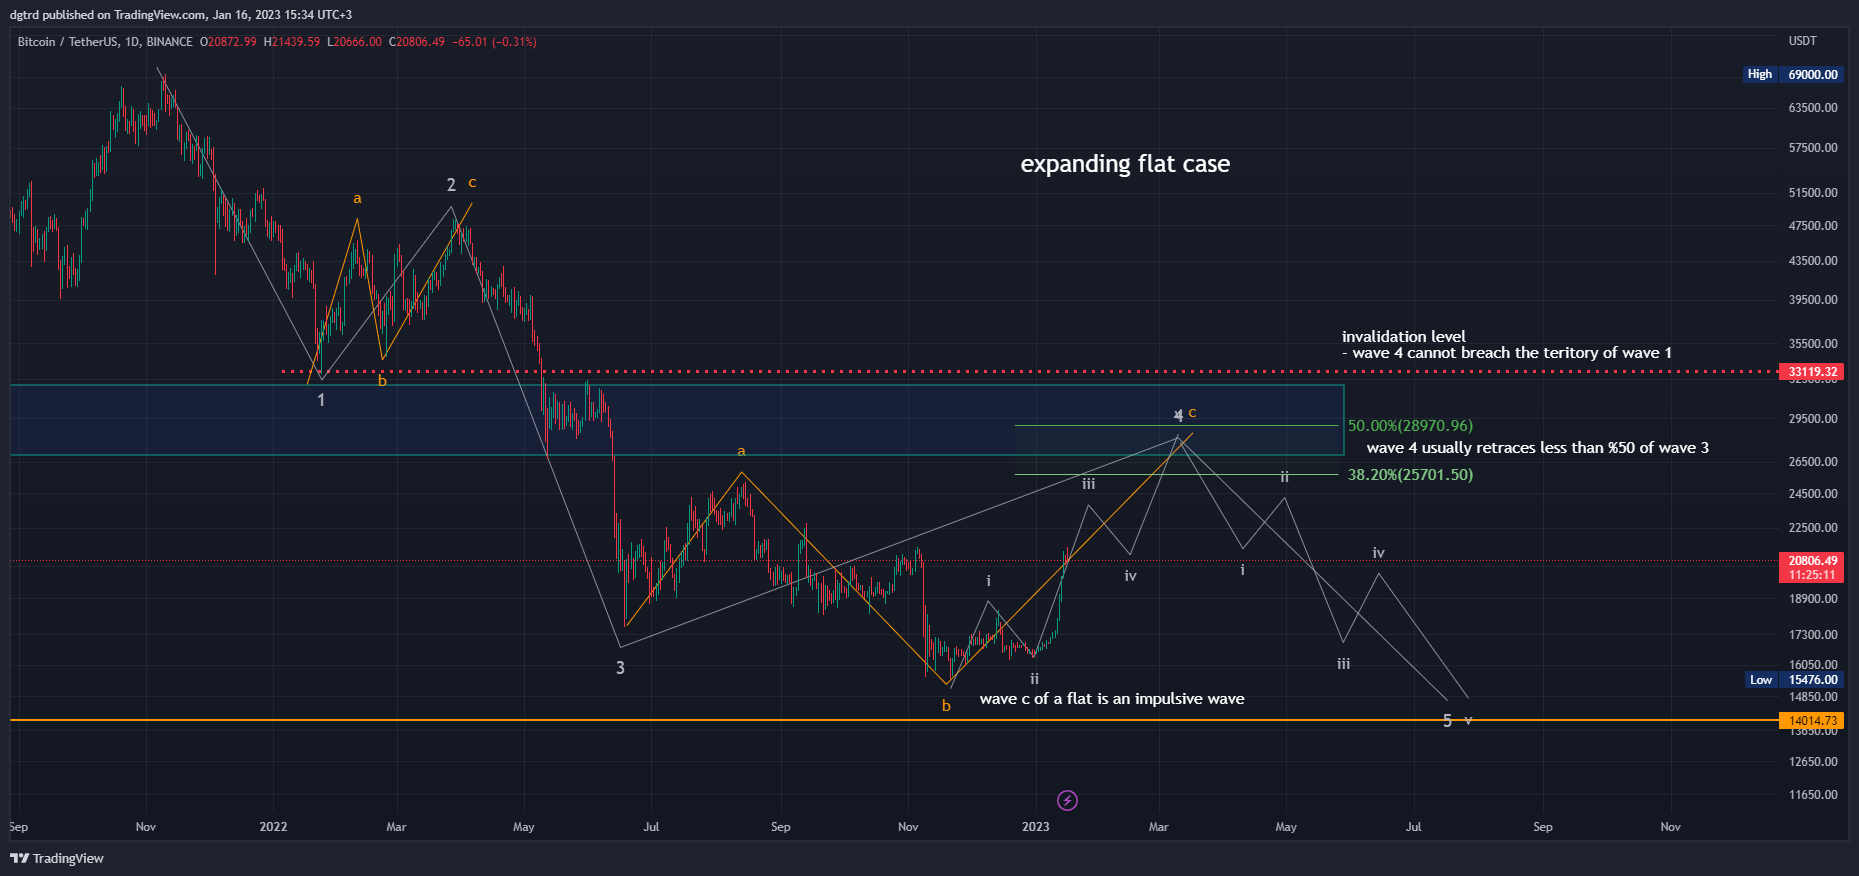Click the High 69000.00 price tag
Screen dimensions: 1859x876
click(x=1792, y=74)
